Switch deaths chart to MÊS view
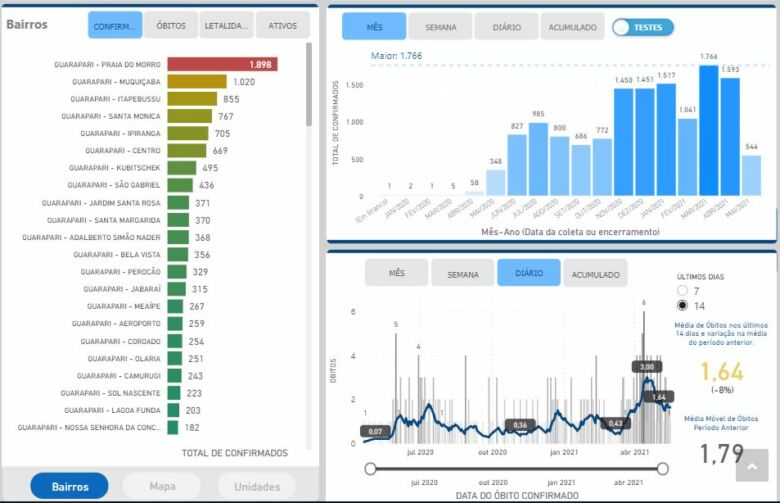The height and width of the screenshot is (503, 780). point(396,273)
